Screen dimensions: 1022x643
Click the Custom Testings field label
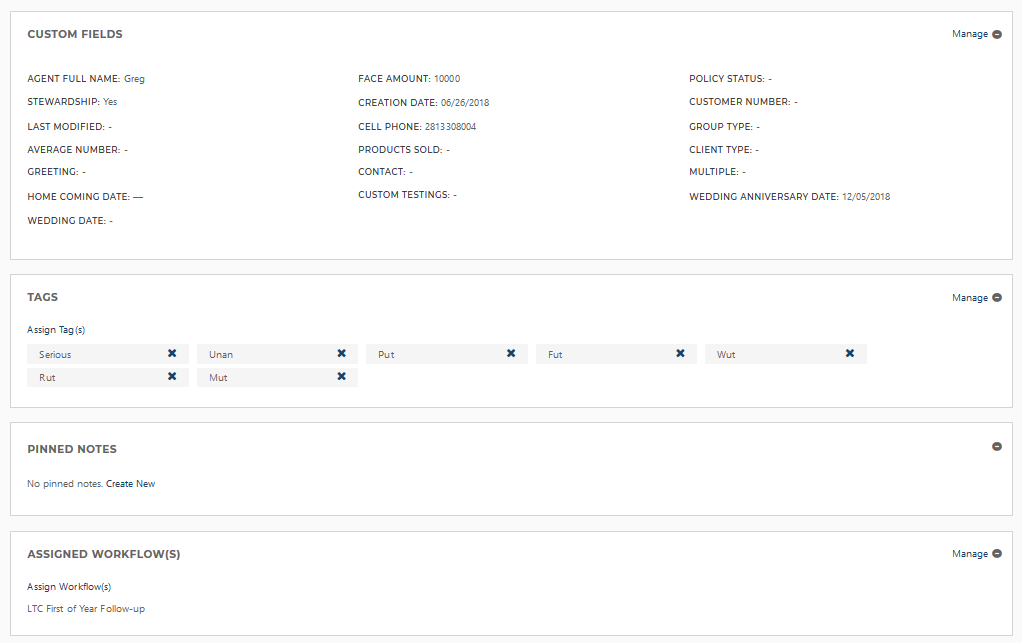point(404,194)
